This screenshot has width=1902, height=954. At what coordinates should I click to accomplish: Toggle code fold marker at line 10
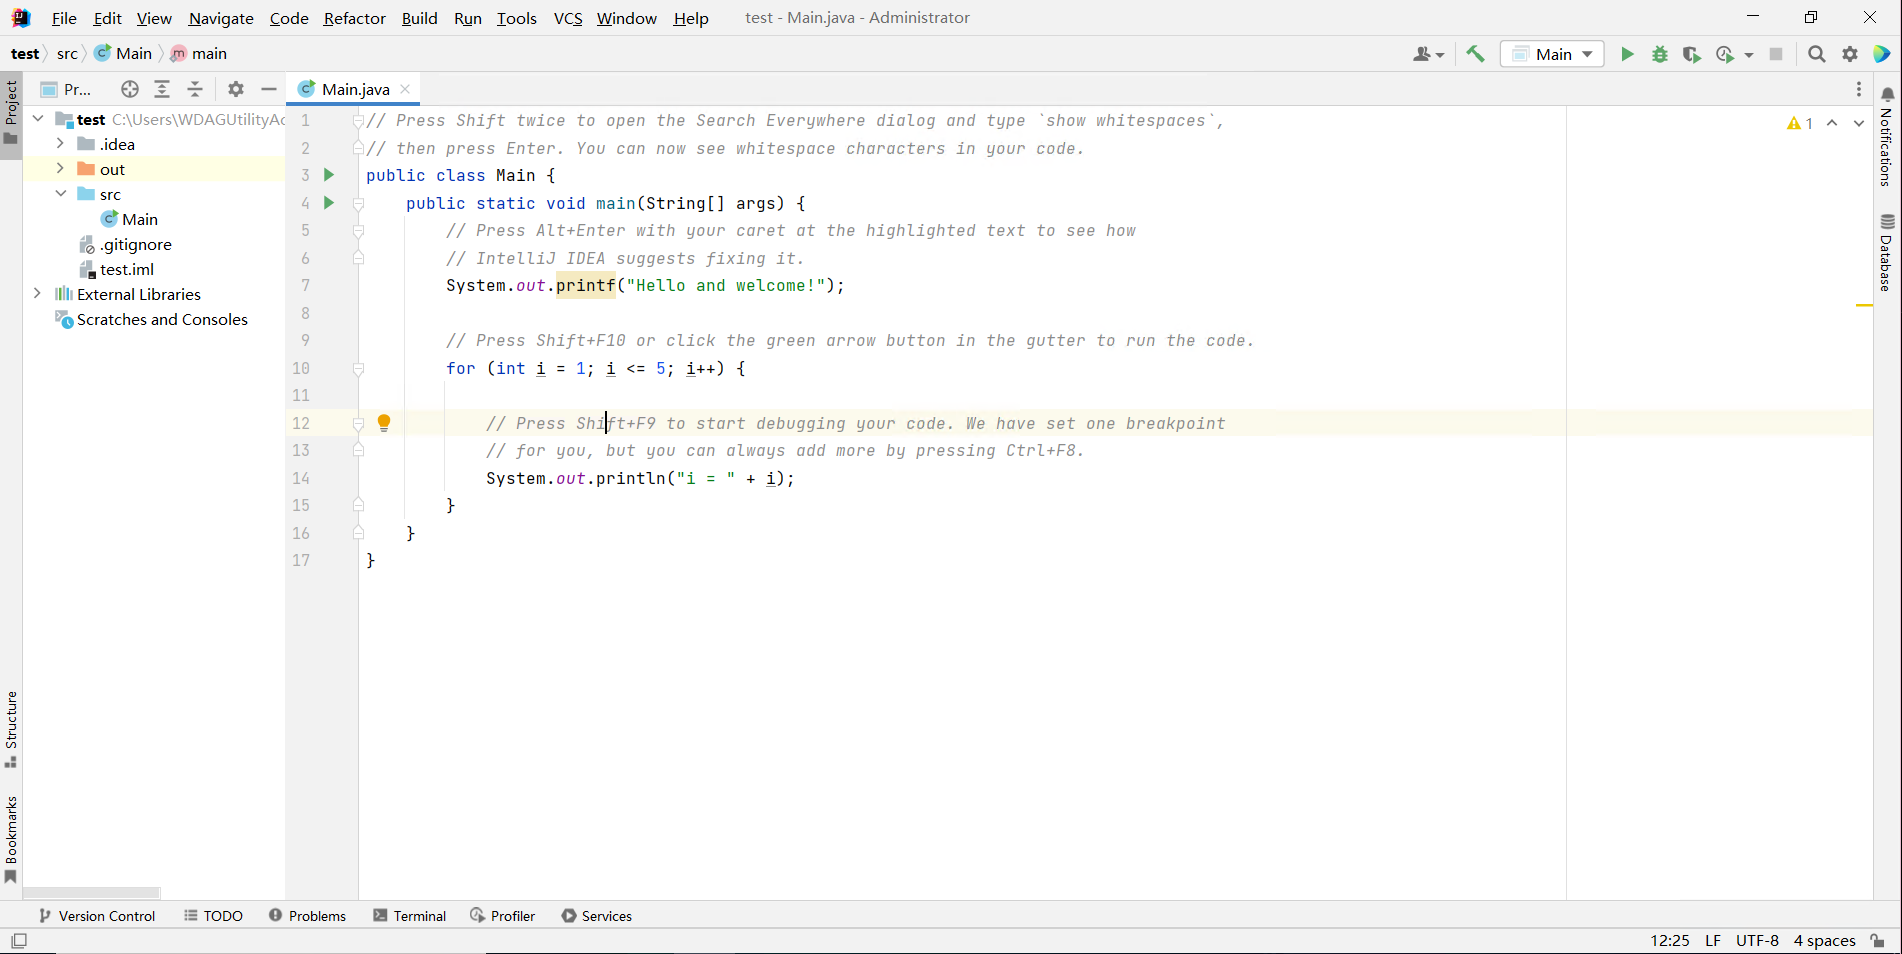tap(358, 369)
